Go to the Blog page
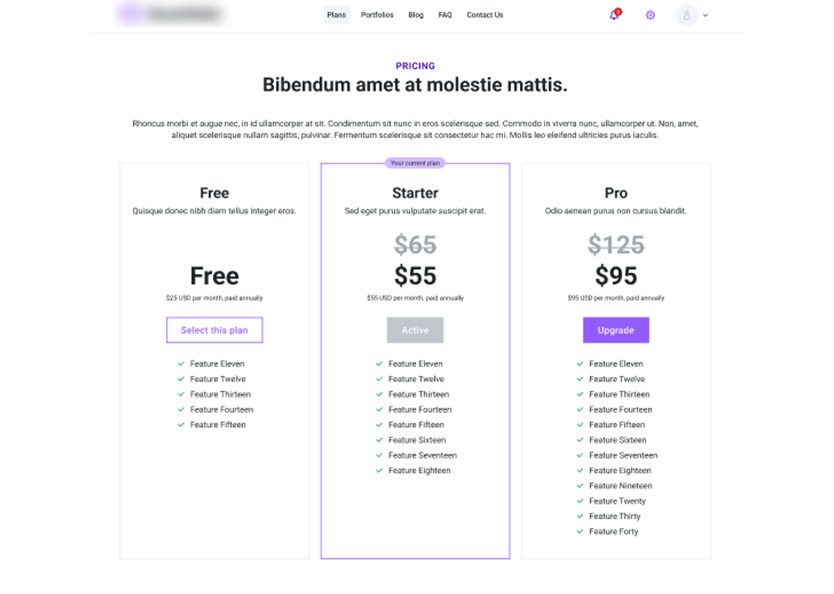The image size is (834, 594). tap(416, 15)
